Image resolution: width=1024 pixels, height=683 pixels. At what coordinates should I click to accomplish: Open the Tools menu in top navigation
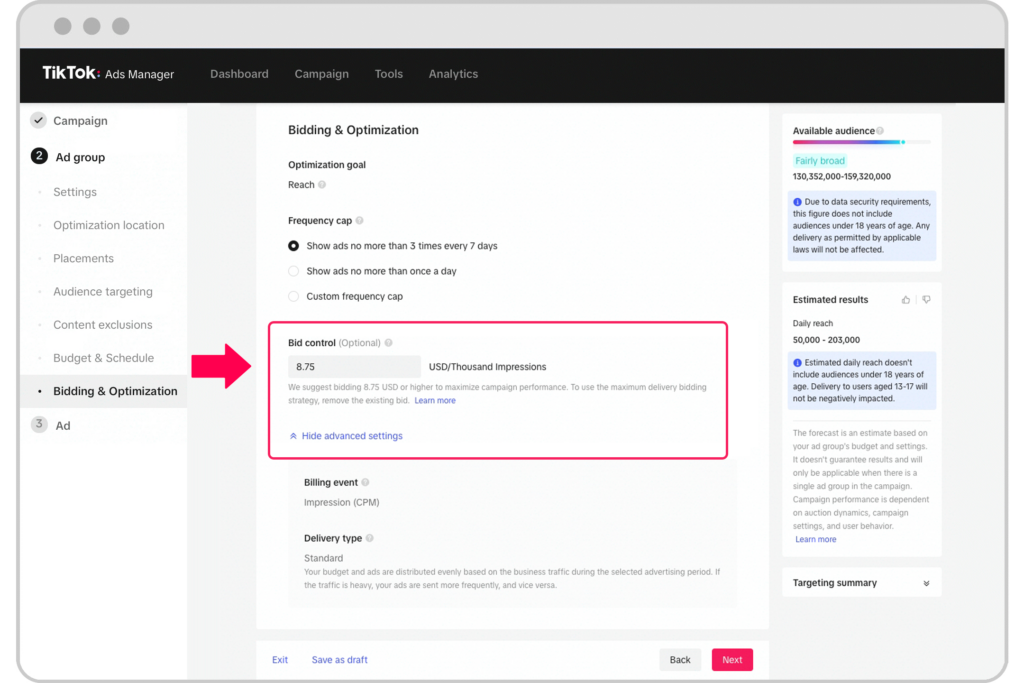pyautogui.click(x=389, y=74)
